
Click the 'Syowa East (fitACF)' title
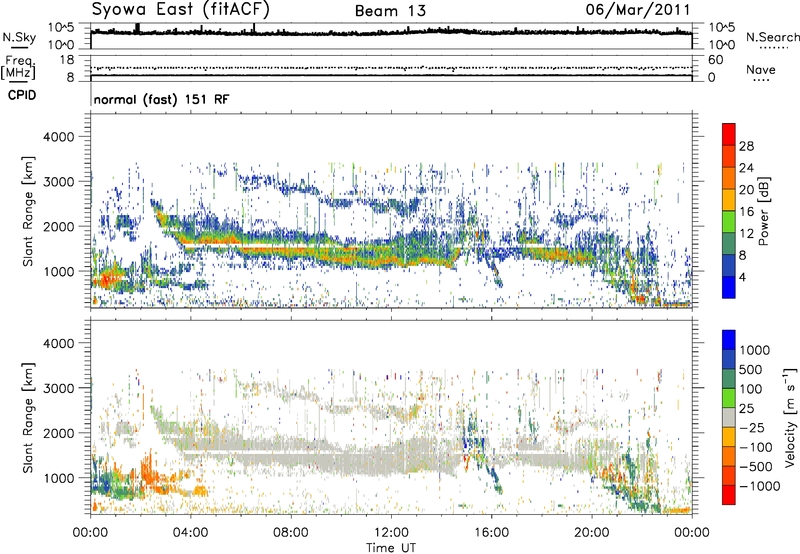(x=181, y=9)
